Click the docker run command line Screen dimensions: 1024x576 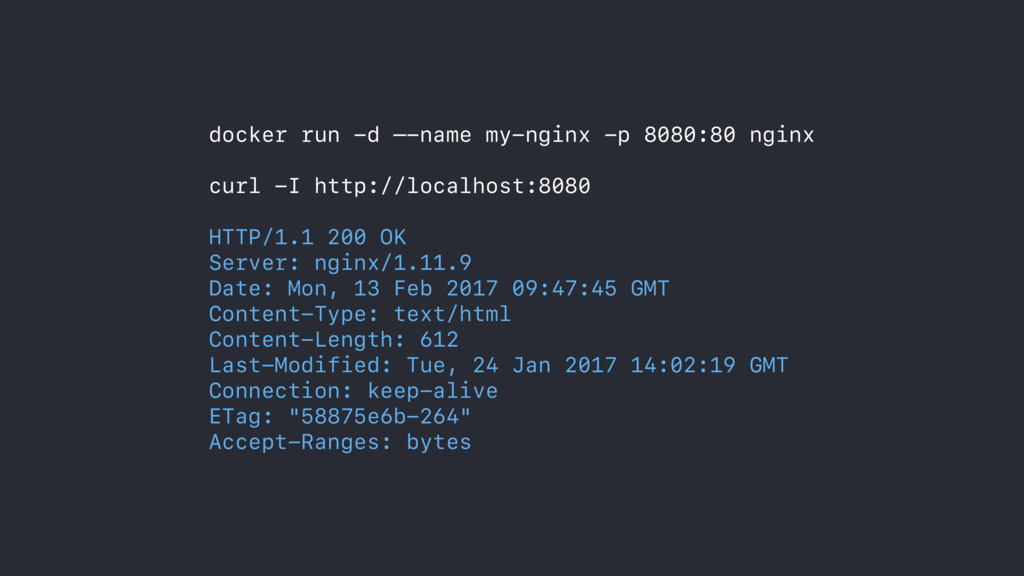coord(511,135)
